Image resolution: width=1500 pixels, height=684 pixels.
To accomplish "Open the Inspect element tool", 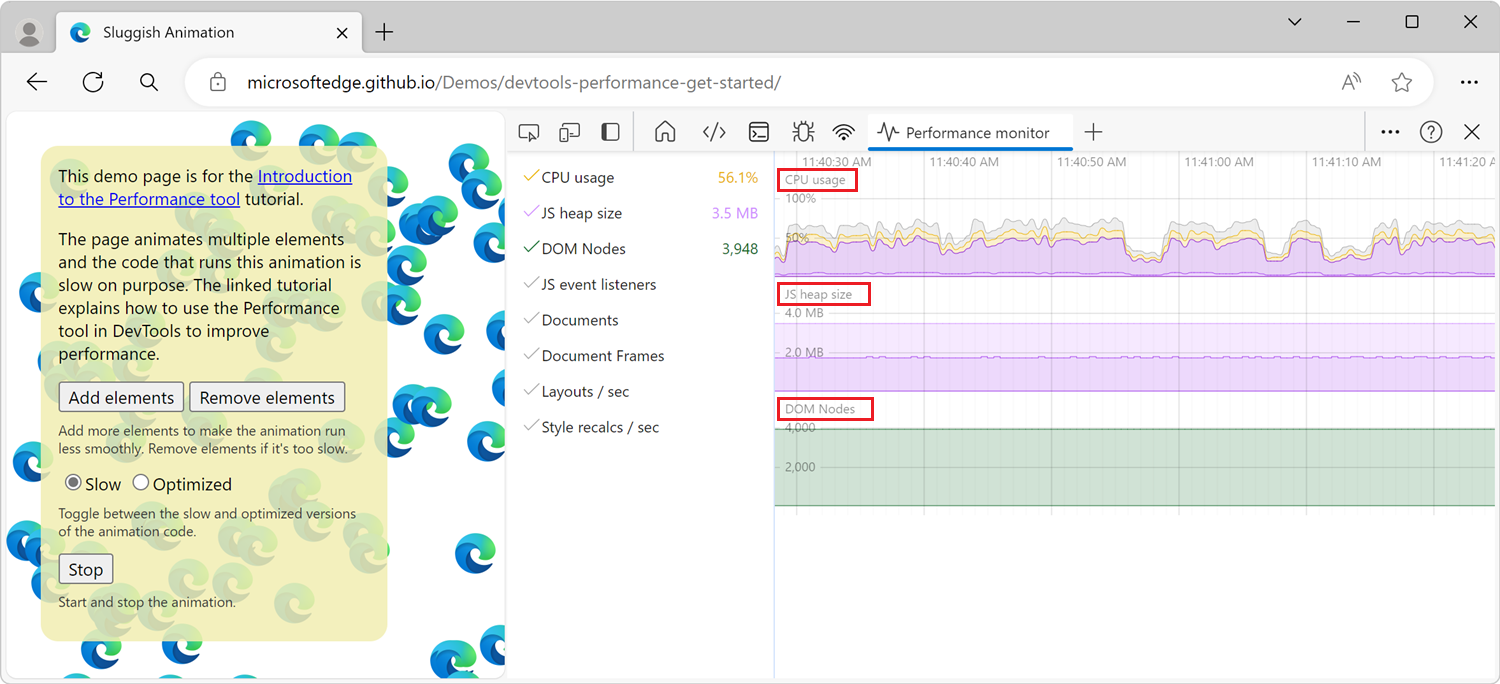I will click(x=530, y=132).
